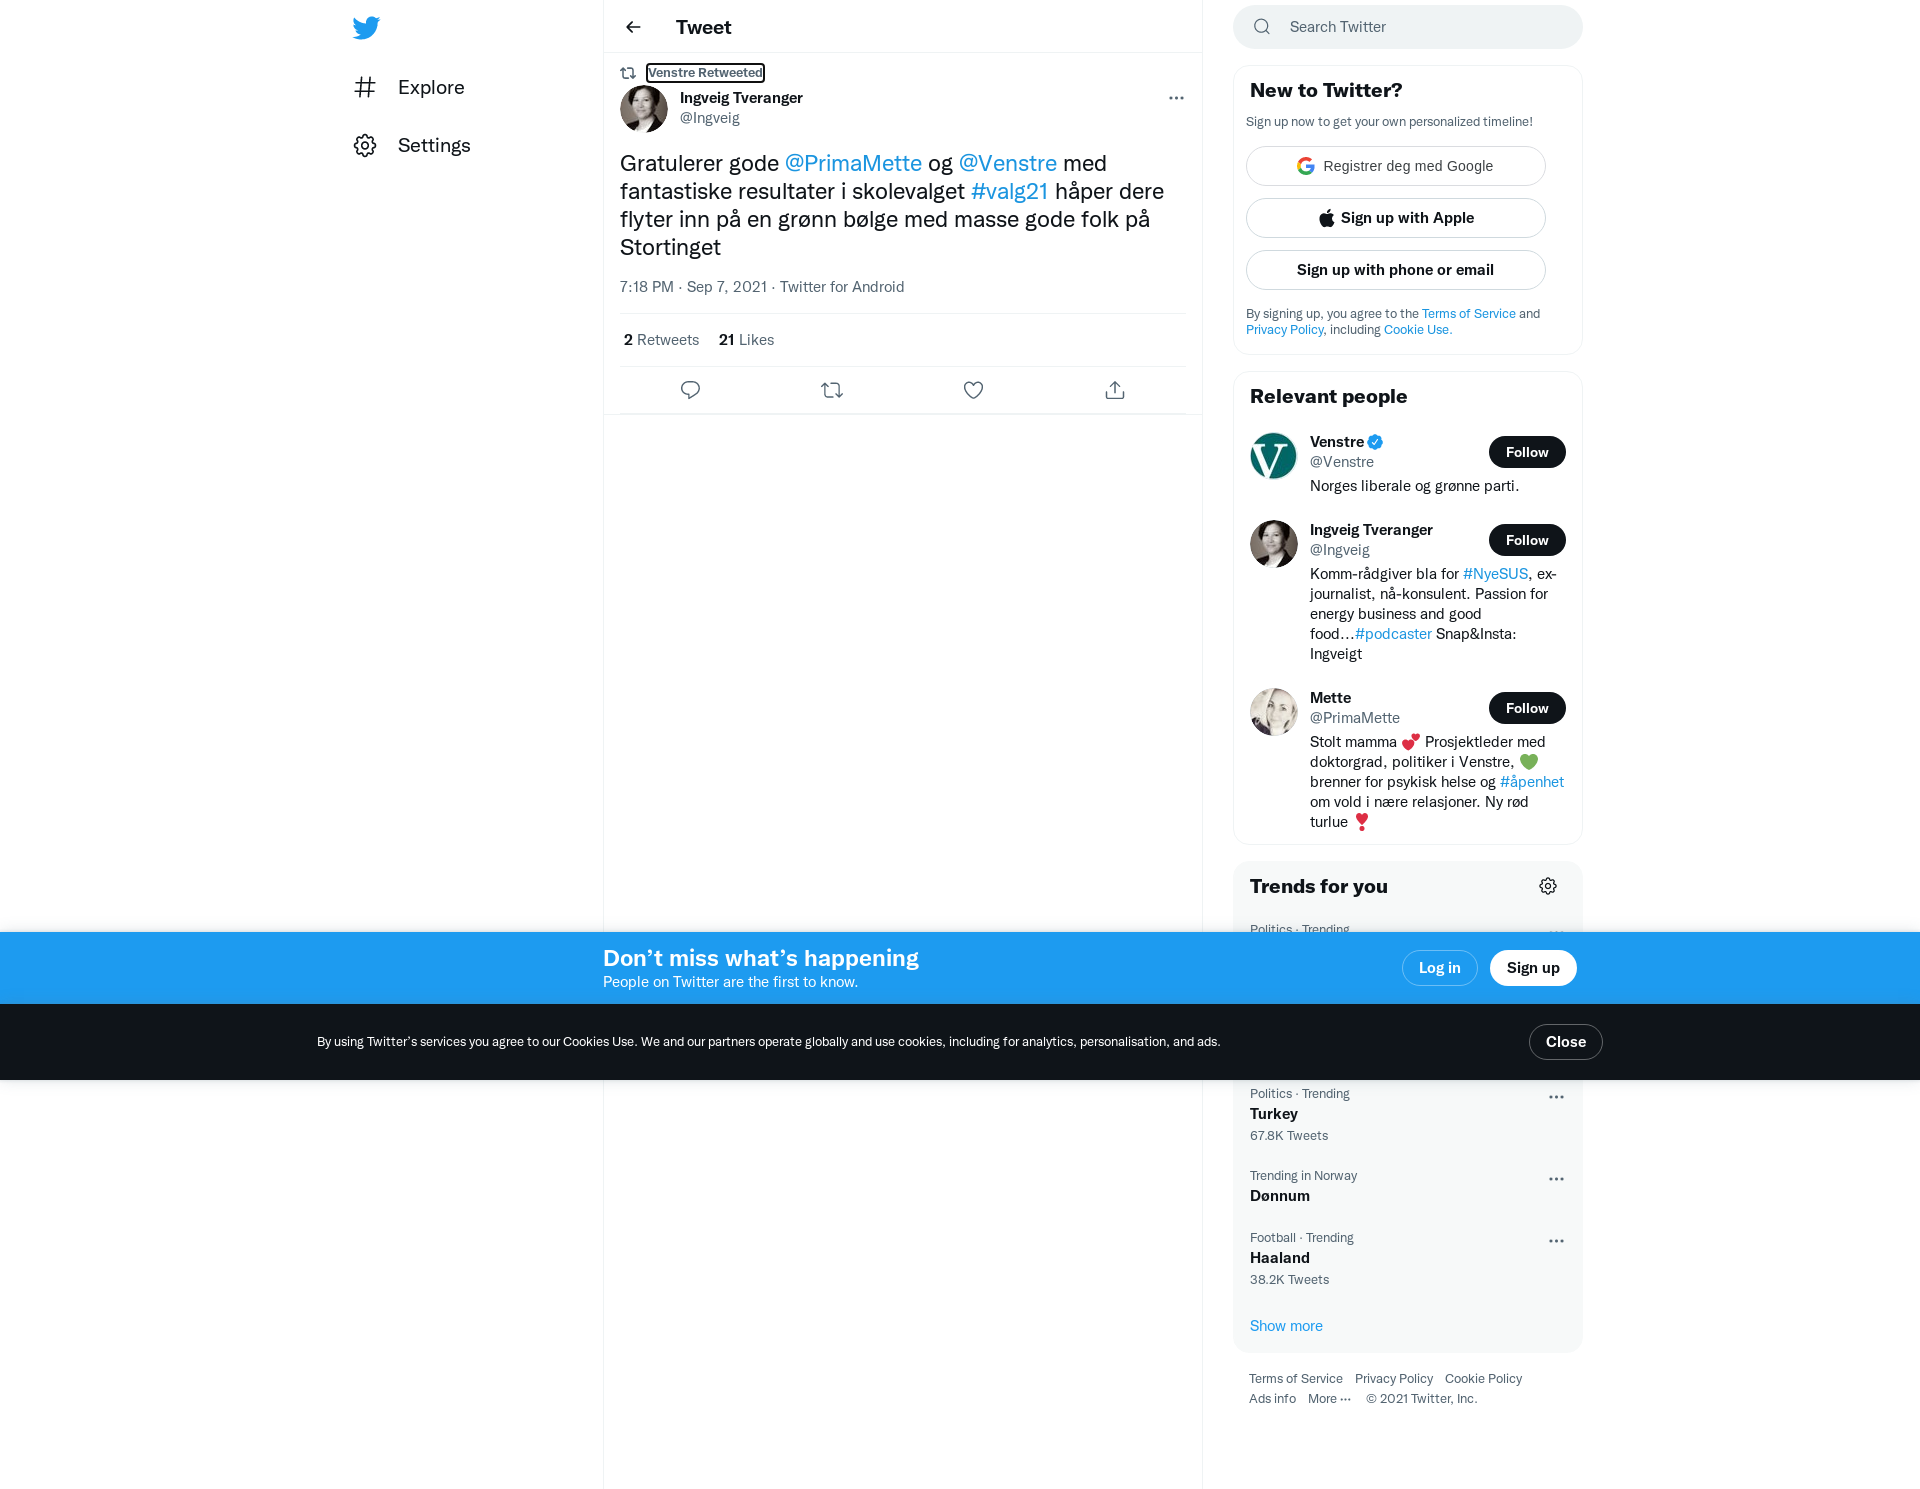Open Trends settings gear icon
This screenshot has width=1920, height=1489.
pyautogui.click(x=1548, y=886)
